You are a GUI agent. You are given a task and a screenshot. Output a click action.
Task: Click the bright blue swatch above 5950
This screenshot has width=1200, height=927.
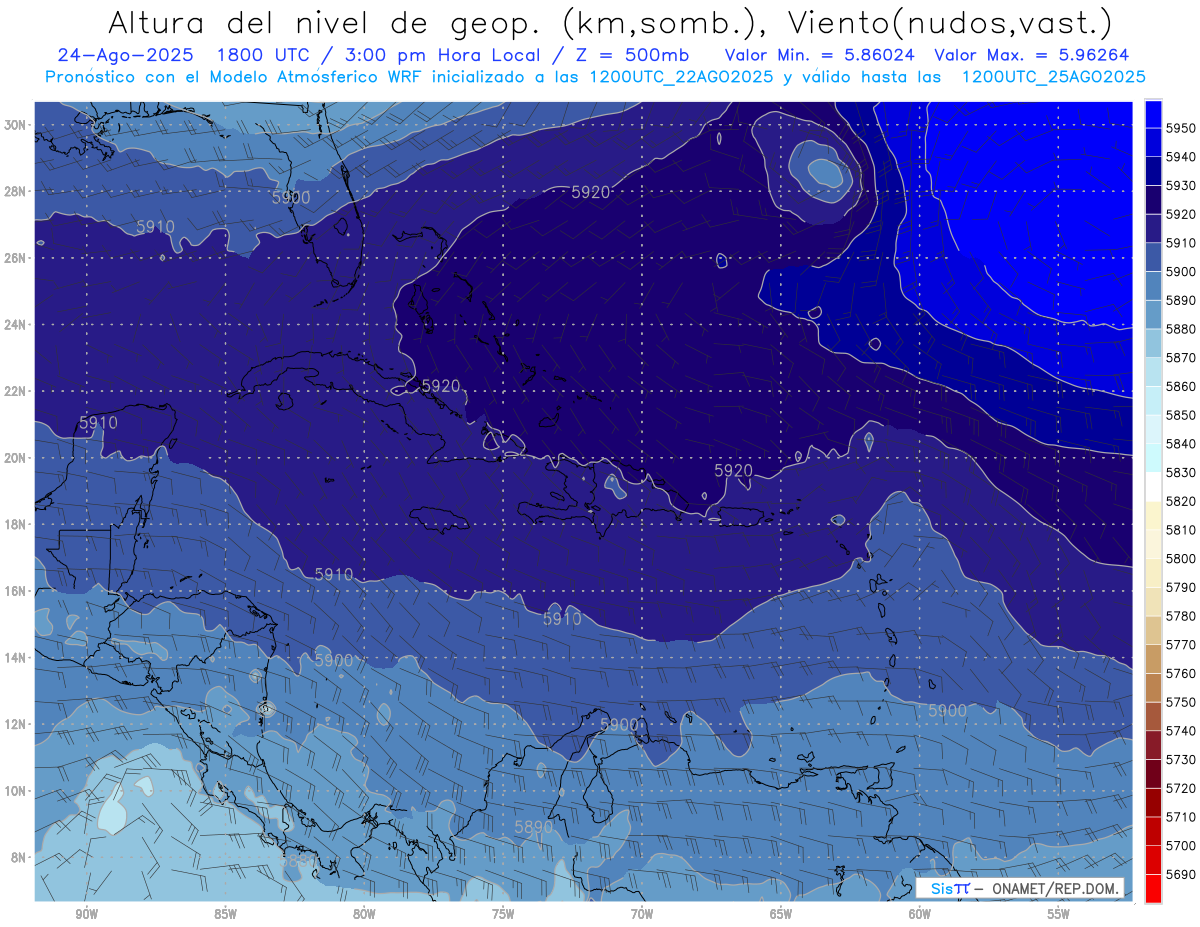coord(1153,114)
